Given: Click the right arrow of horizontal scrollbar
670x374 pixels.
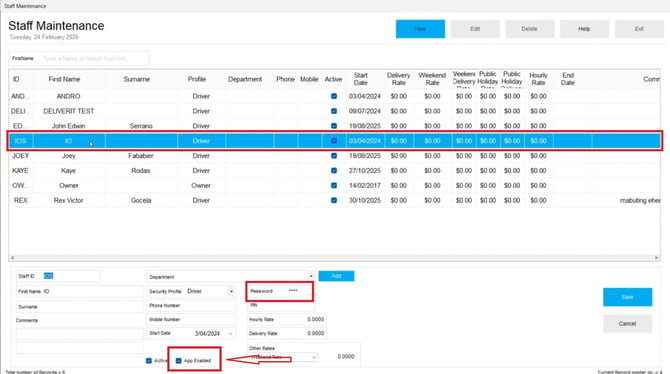Looking at the screenshot, I should [x=656, y=258].
